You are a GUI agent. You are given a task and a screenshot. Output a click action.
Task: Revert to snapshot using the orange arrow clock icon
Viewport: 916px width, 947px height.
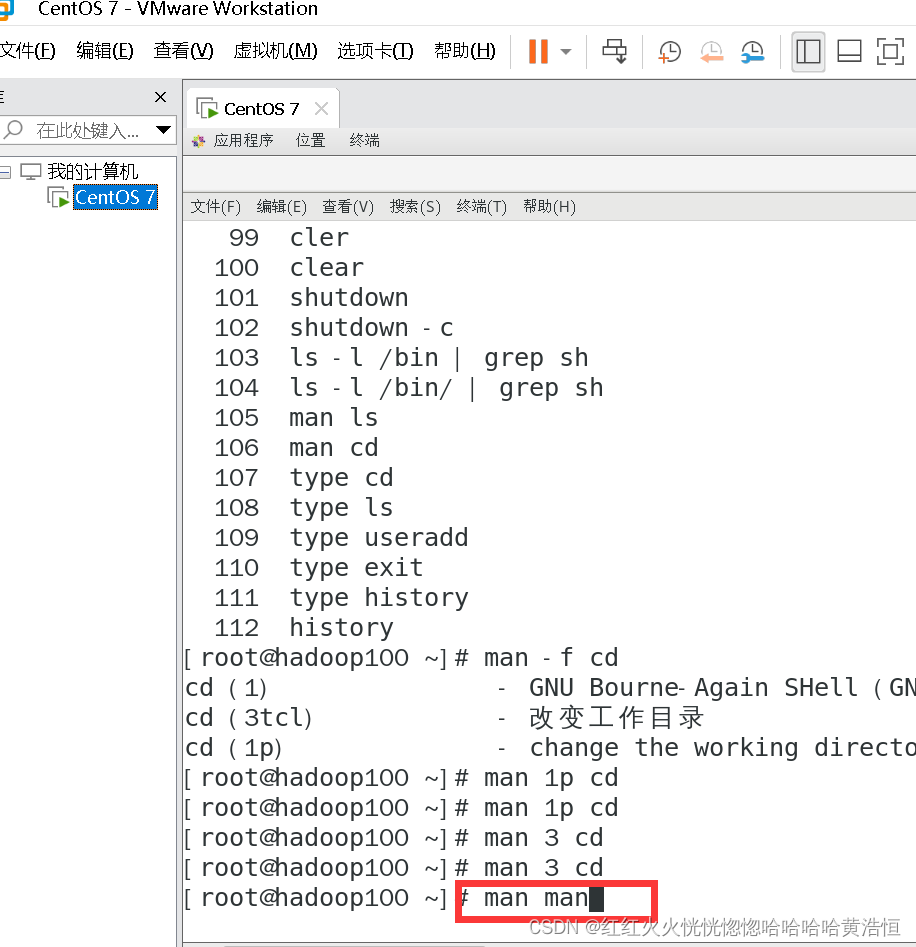pyautogui.click(x=712, y=52)
